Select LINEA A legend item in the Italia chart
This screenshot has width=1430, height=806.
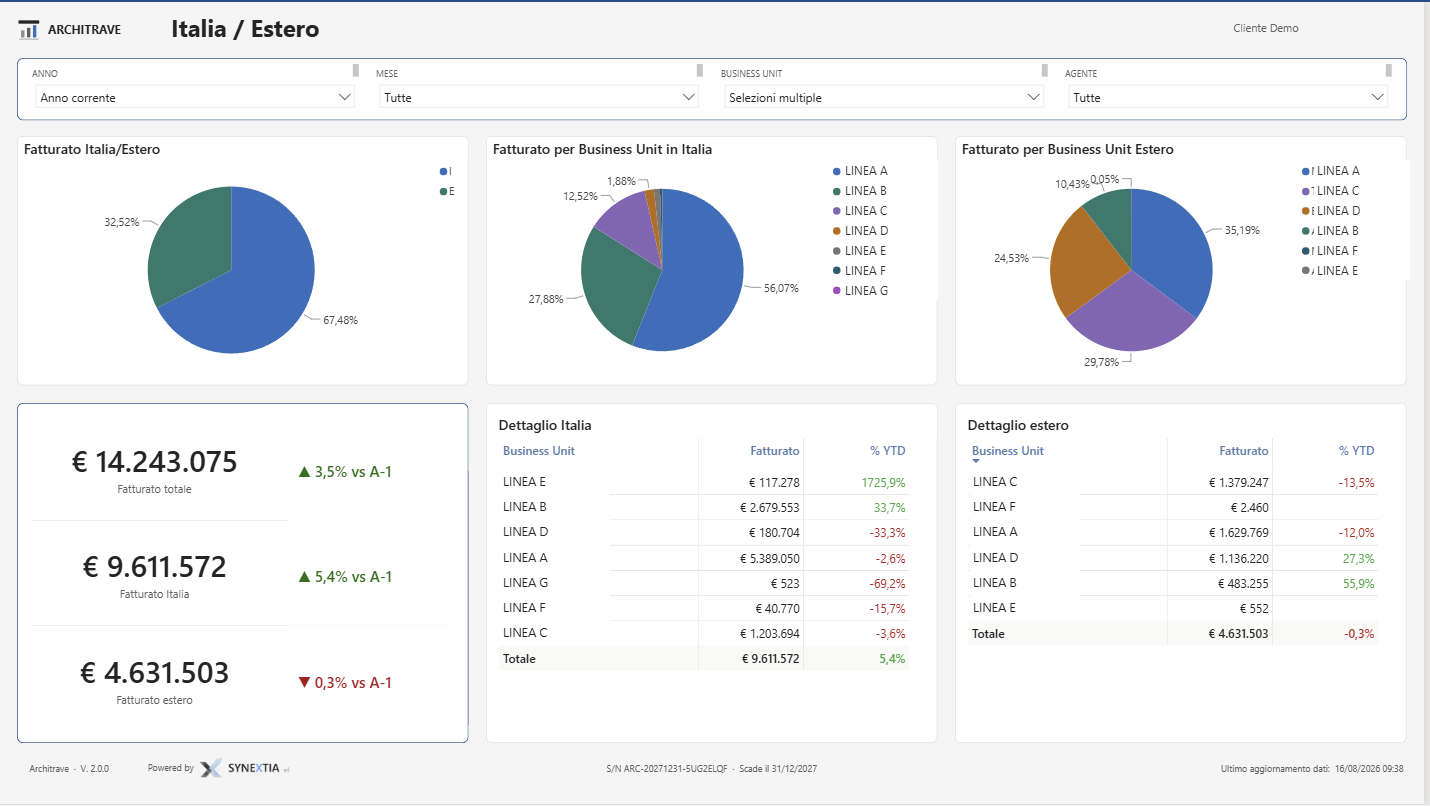tap(860, 171)
